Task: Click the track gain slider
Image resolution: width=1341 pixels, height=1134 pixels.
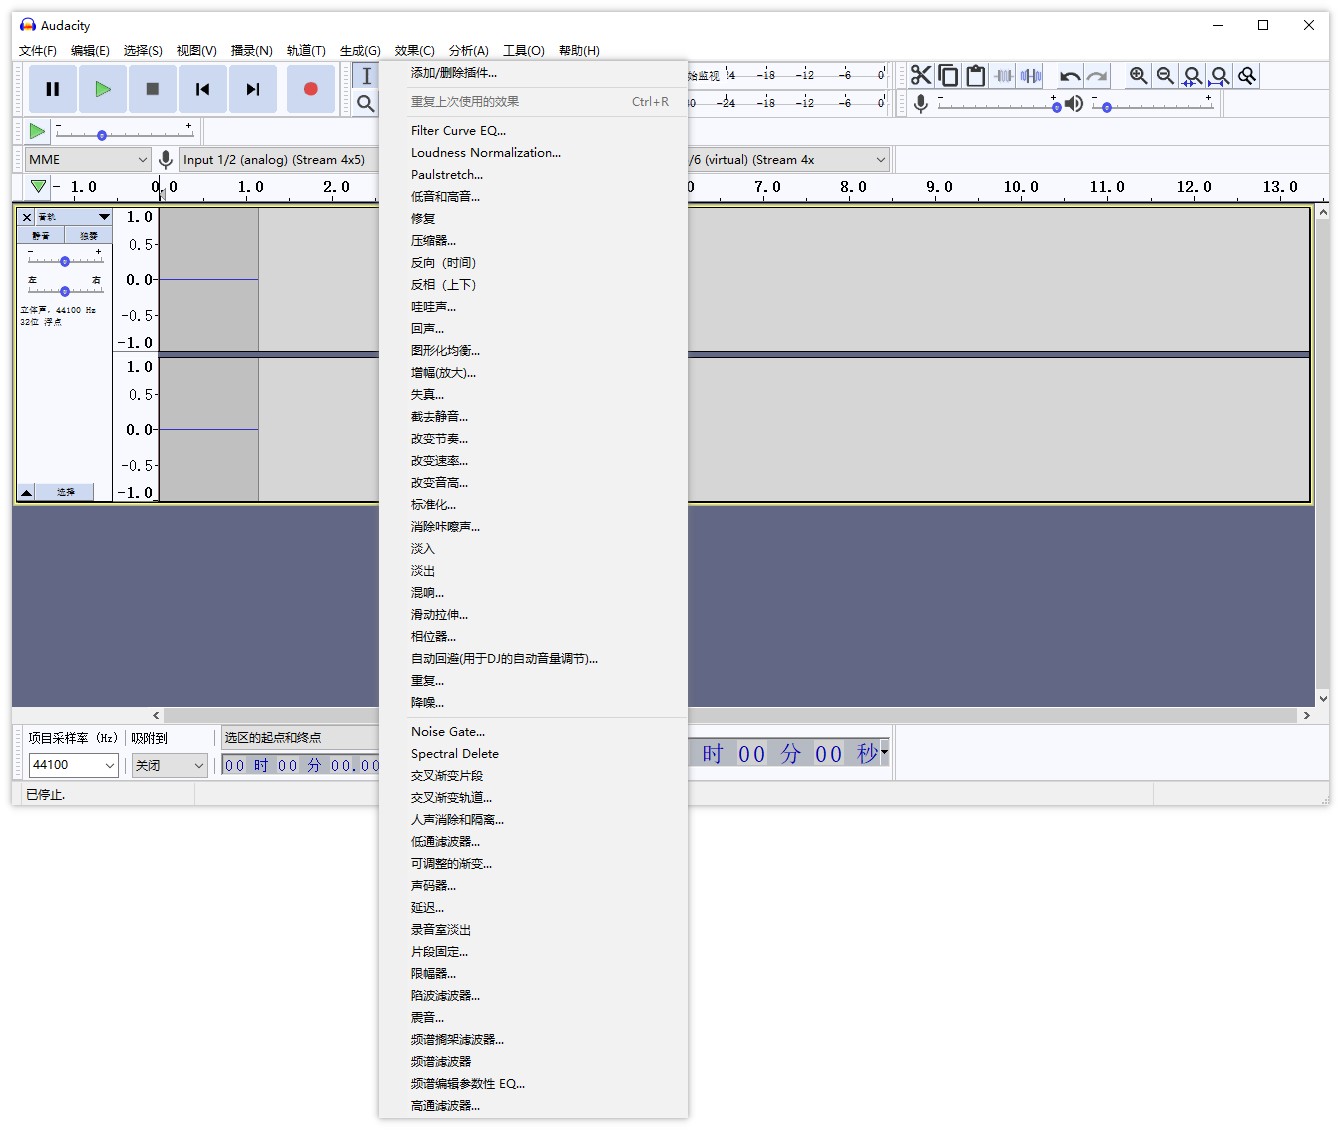Action: (x=65, y=261)
